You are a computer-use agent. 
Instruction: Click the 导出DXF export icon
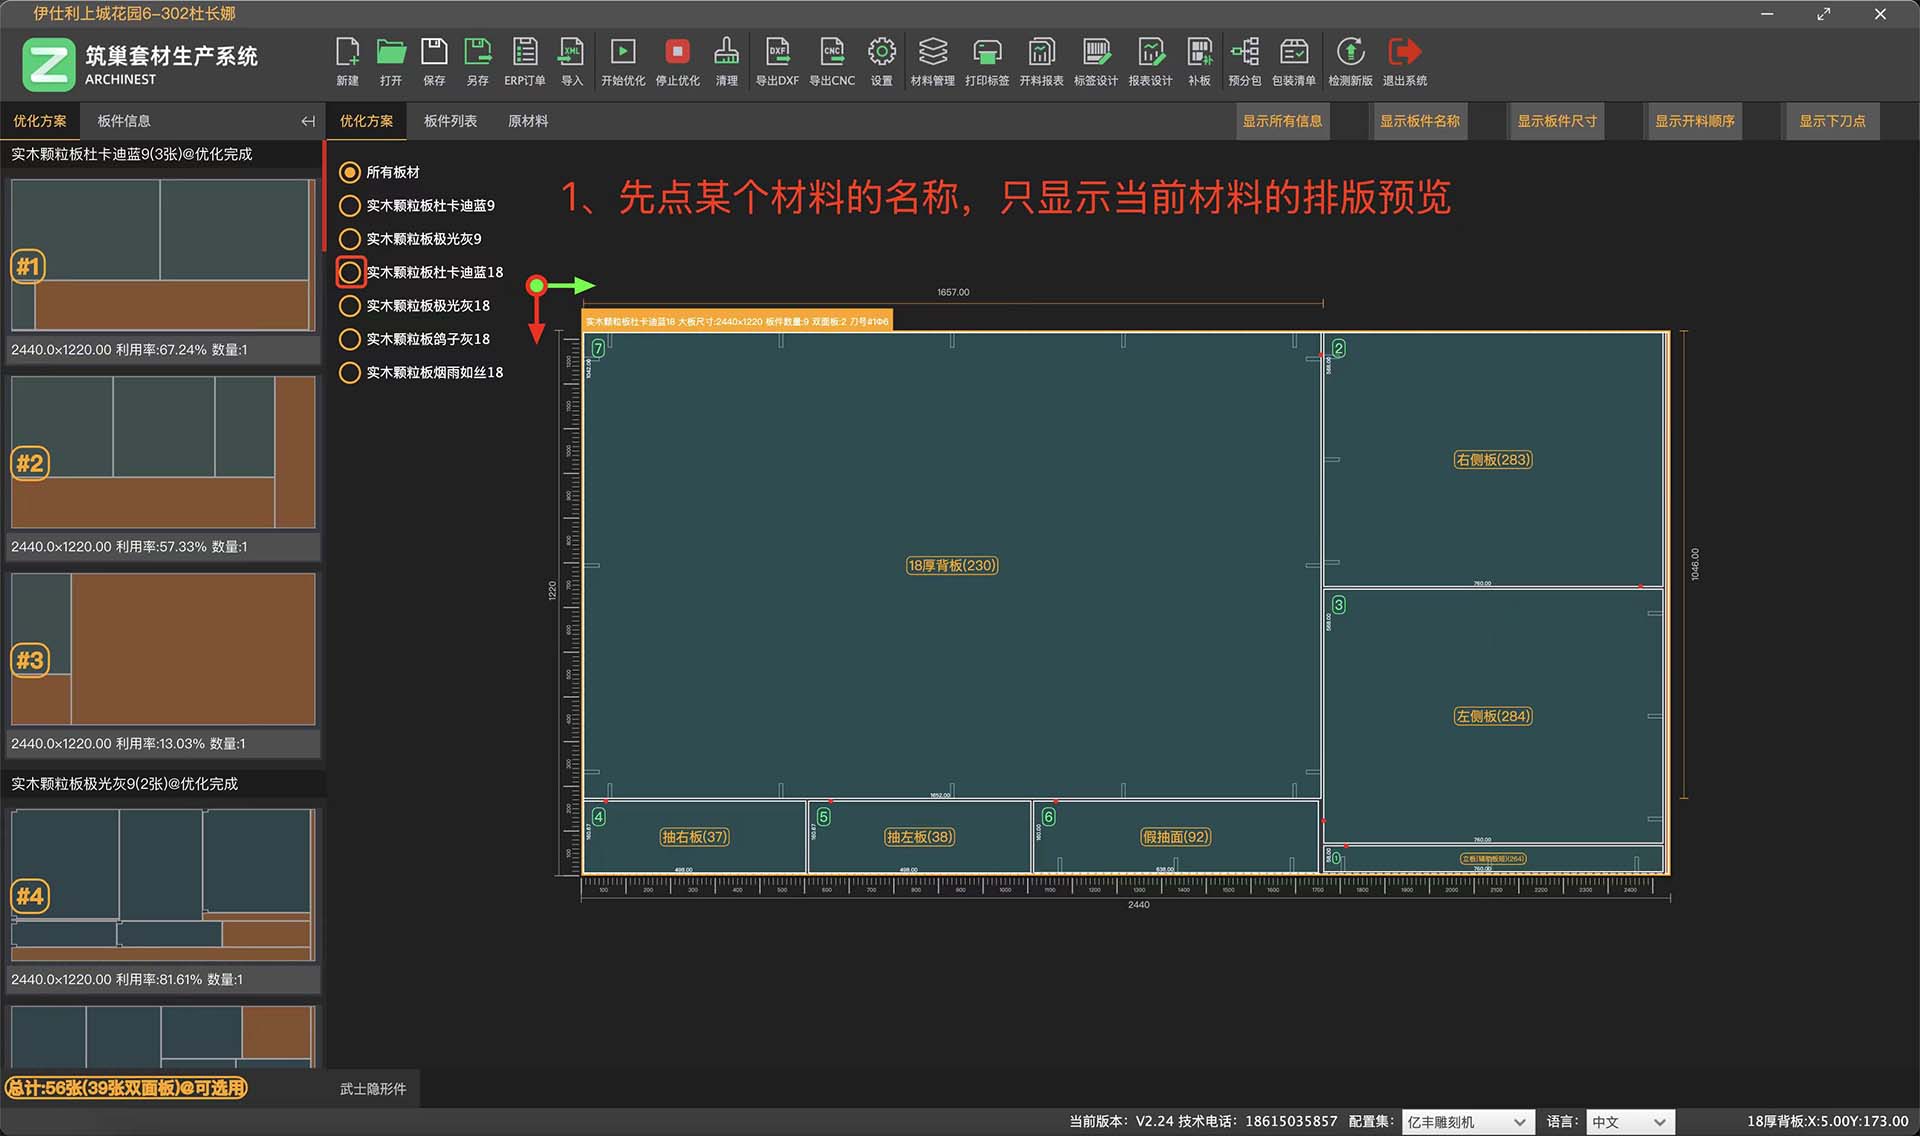coord(777,53)
